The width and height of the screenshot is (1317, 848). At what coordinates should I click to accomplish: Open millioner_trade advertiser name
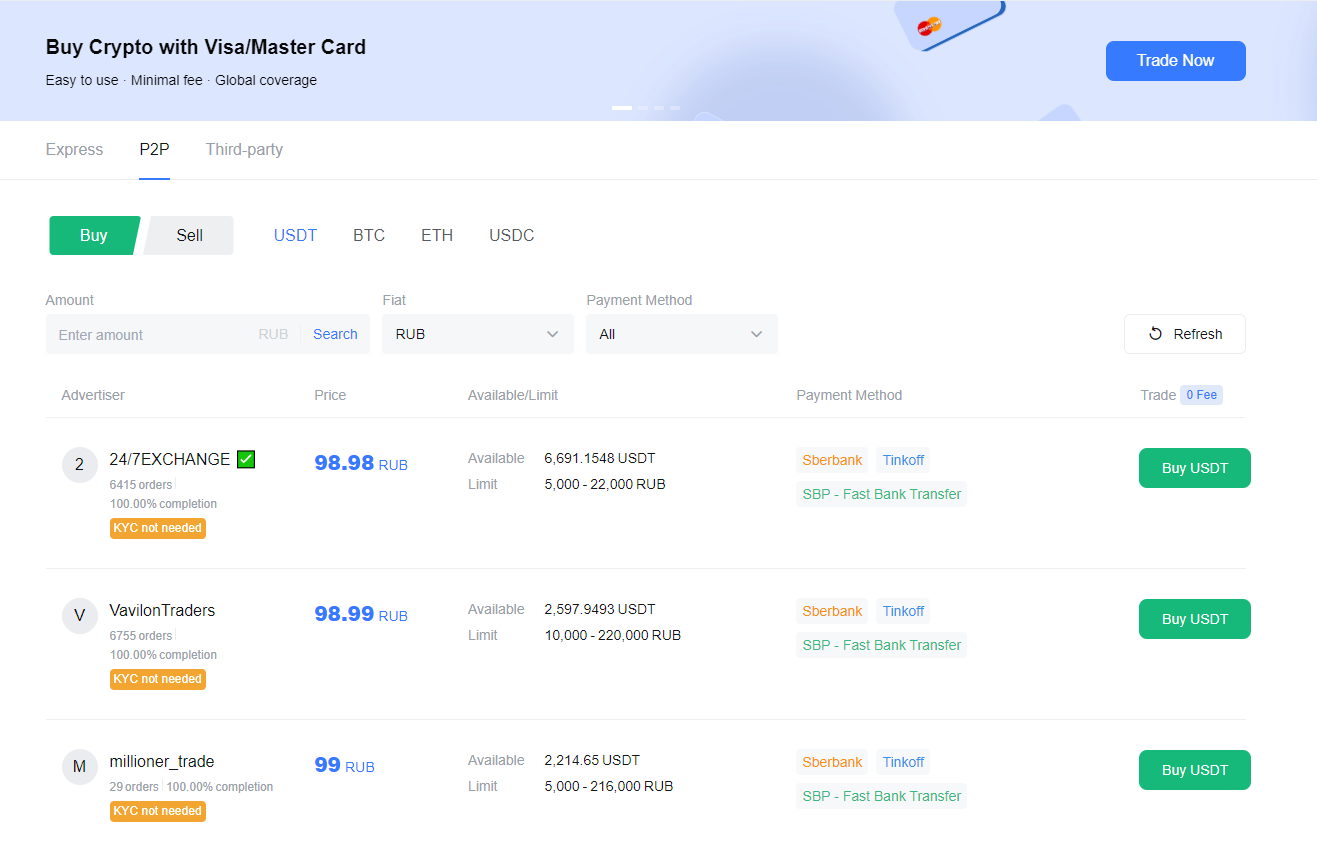click(x=162, y=761)
